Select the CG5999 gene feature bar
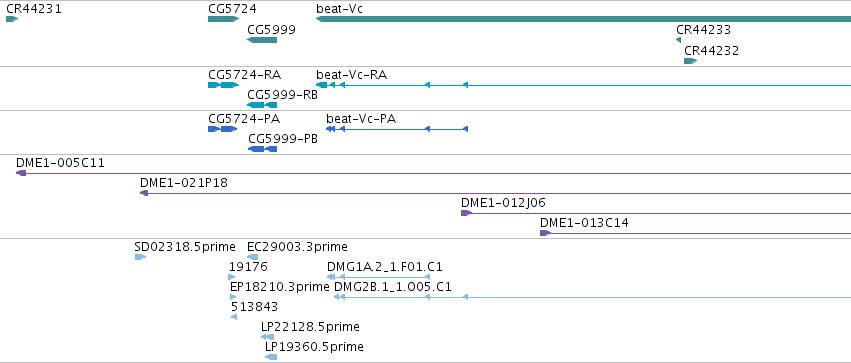The width and height of the screenshot is (851, 363). coord(262,40)
